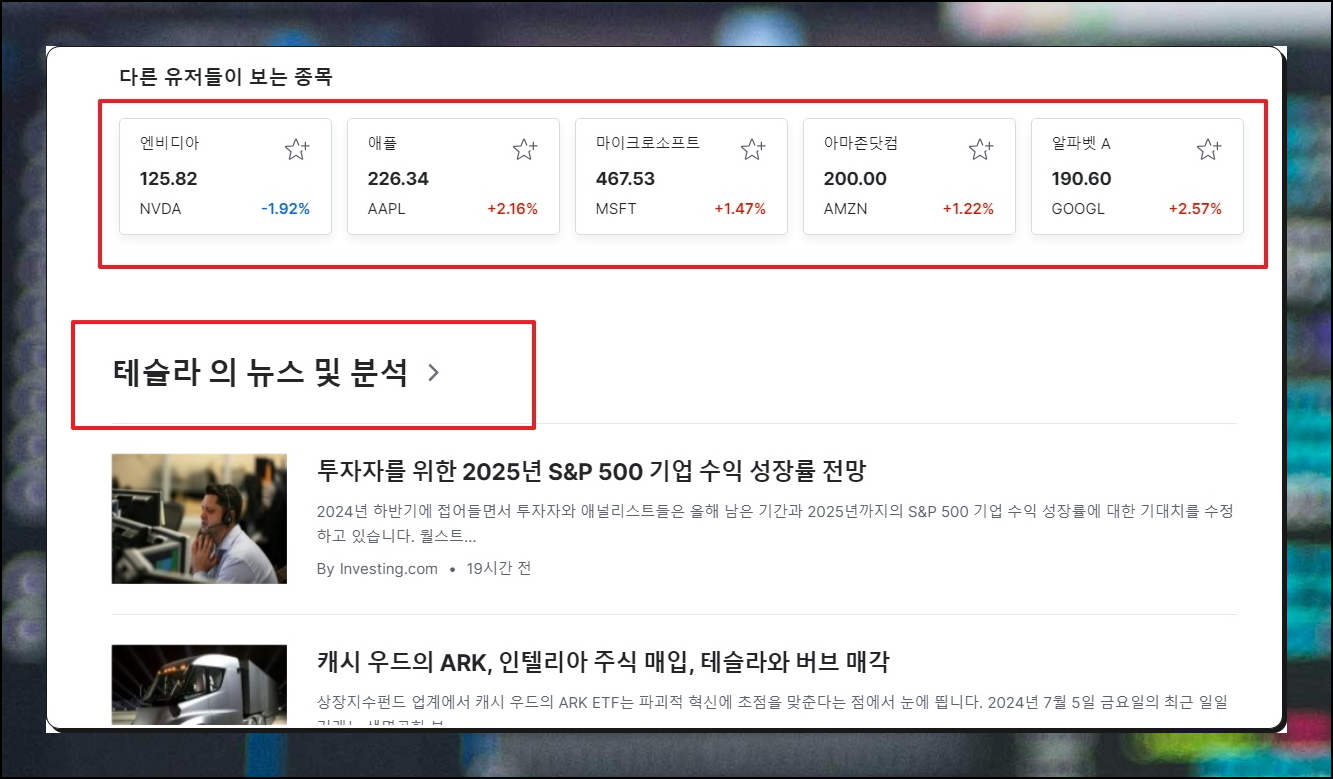Open the 엔비디아 stock name
This screenshot has width=1333, height=779.
tap(169, 143)
